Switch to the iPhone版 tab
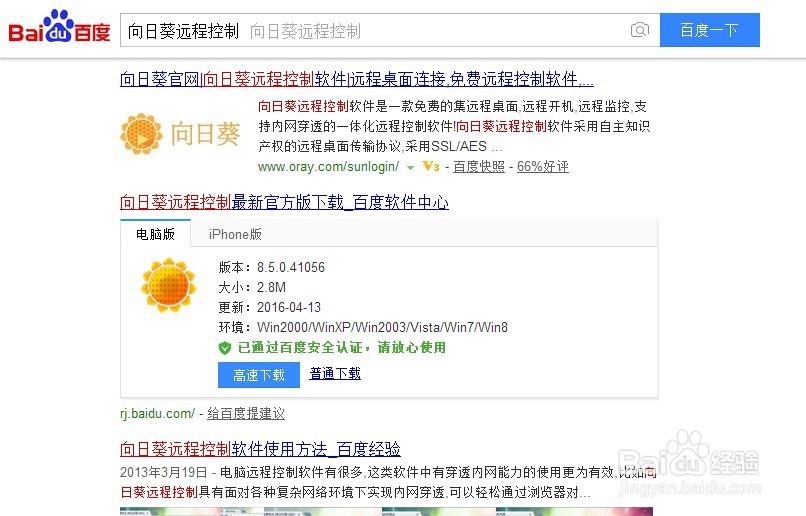This screenshot has height=516, width=806. coord(235,234)
